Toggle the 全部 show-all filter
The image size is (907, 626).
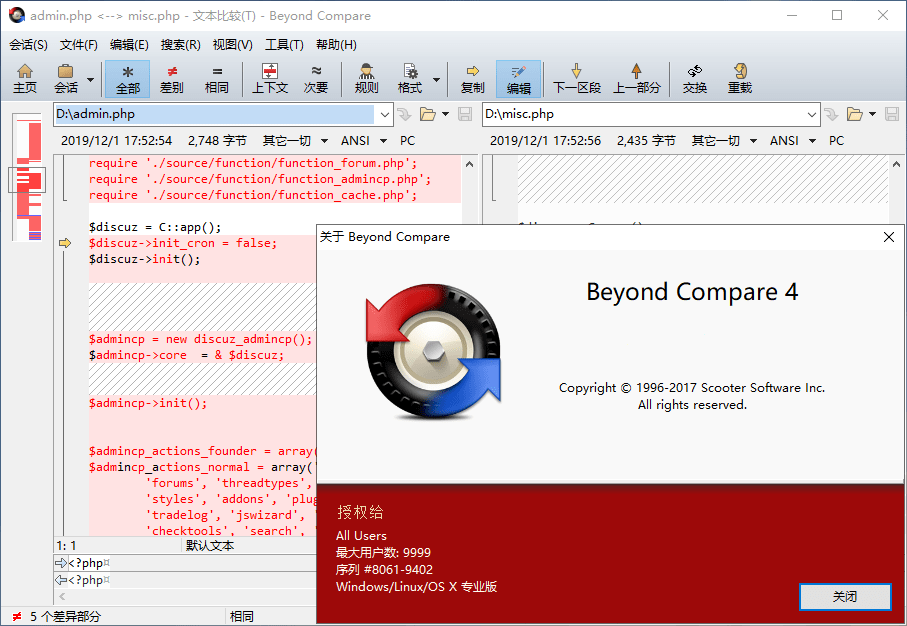pos(127,79)
